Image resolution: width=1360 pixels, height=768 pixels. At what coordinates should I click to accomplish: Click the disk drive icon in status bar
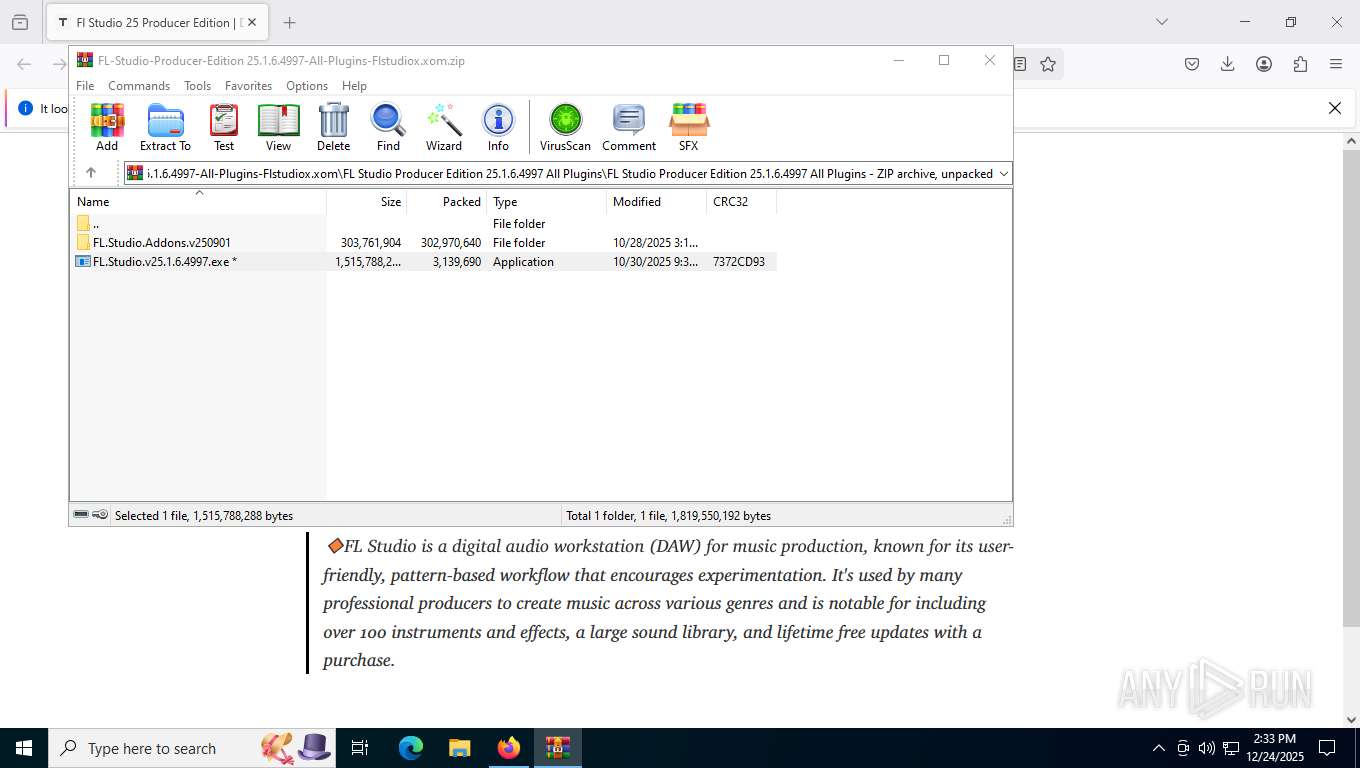[81, 515]
